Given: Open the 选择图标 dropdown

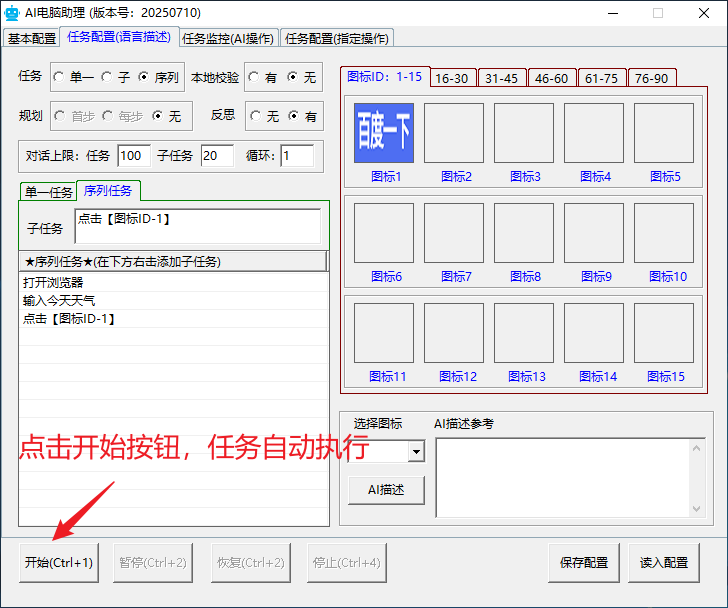Looking at the screenshot, I should [x=416, y=452].
